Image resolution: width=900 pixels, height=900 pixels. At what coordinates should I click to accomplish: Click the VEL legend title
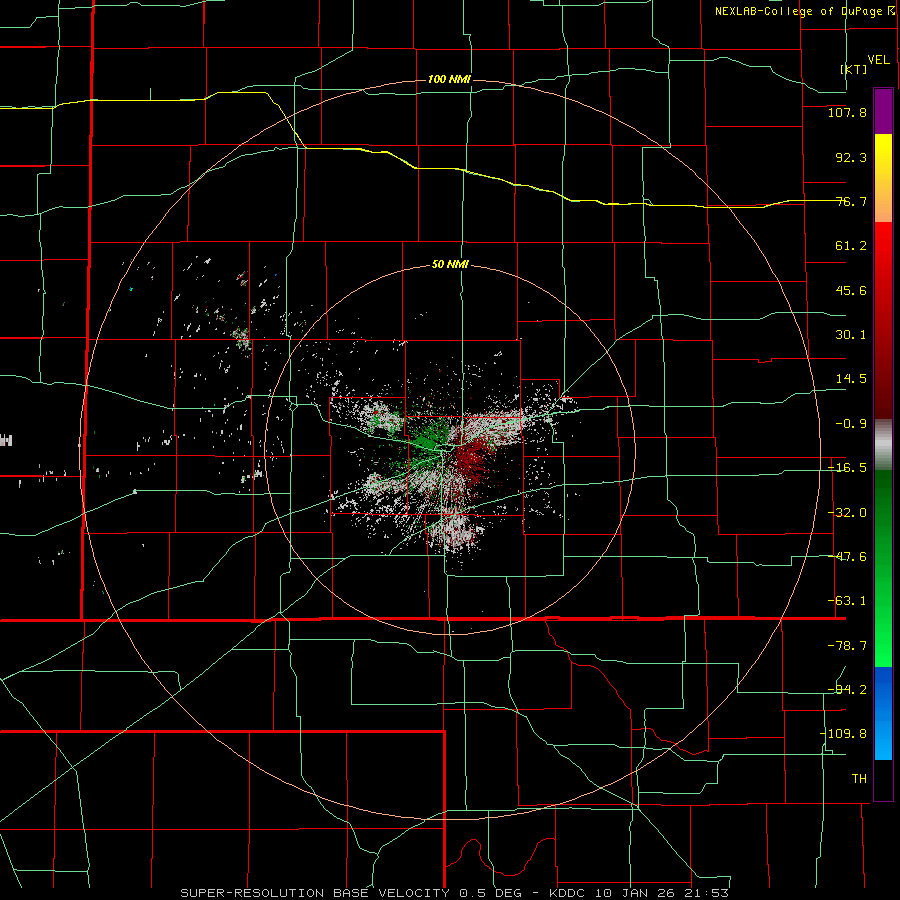coord(878,60)
